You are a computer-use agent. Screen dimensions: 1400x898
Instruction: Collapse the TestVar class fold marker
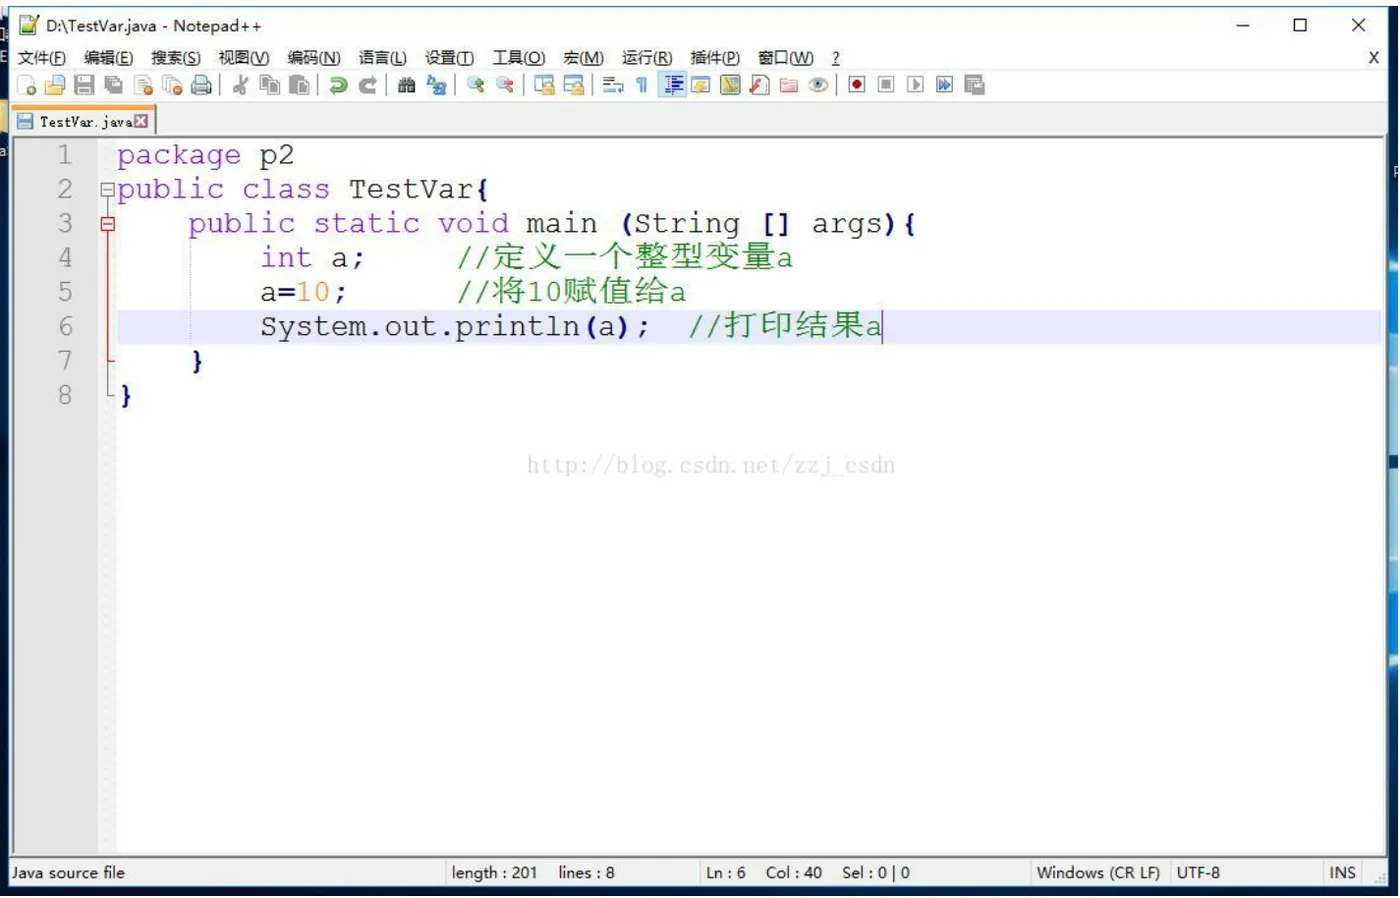[x=107, y=189]
